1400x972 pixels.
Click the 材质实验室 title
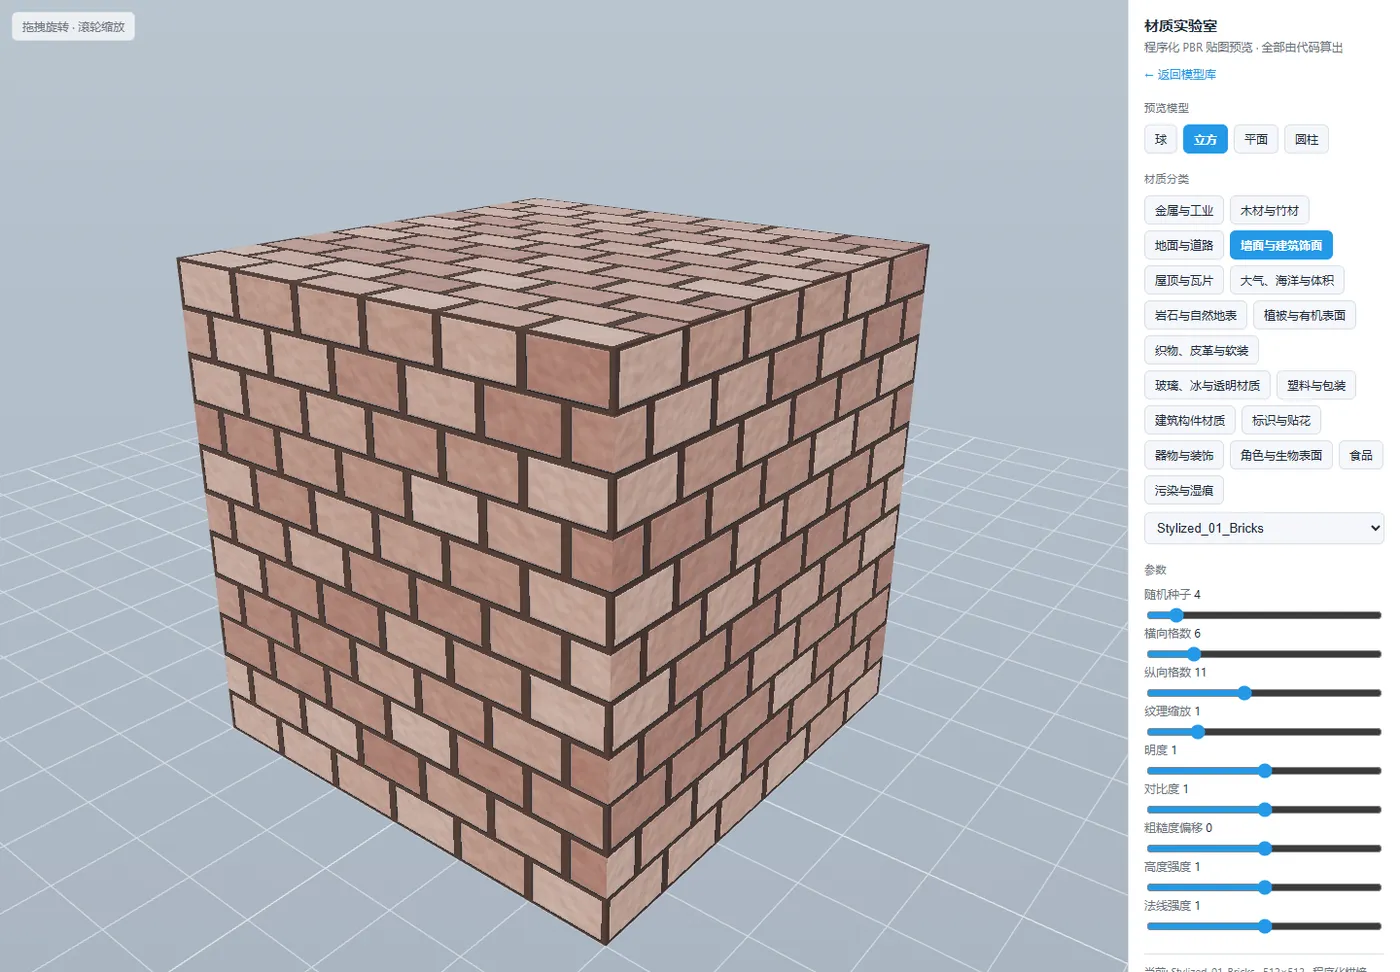1181,26
